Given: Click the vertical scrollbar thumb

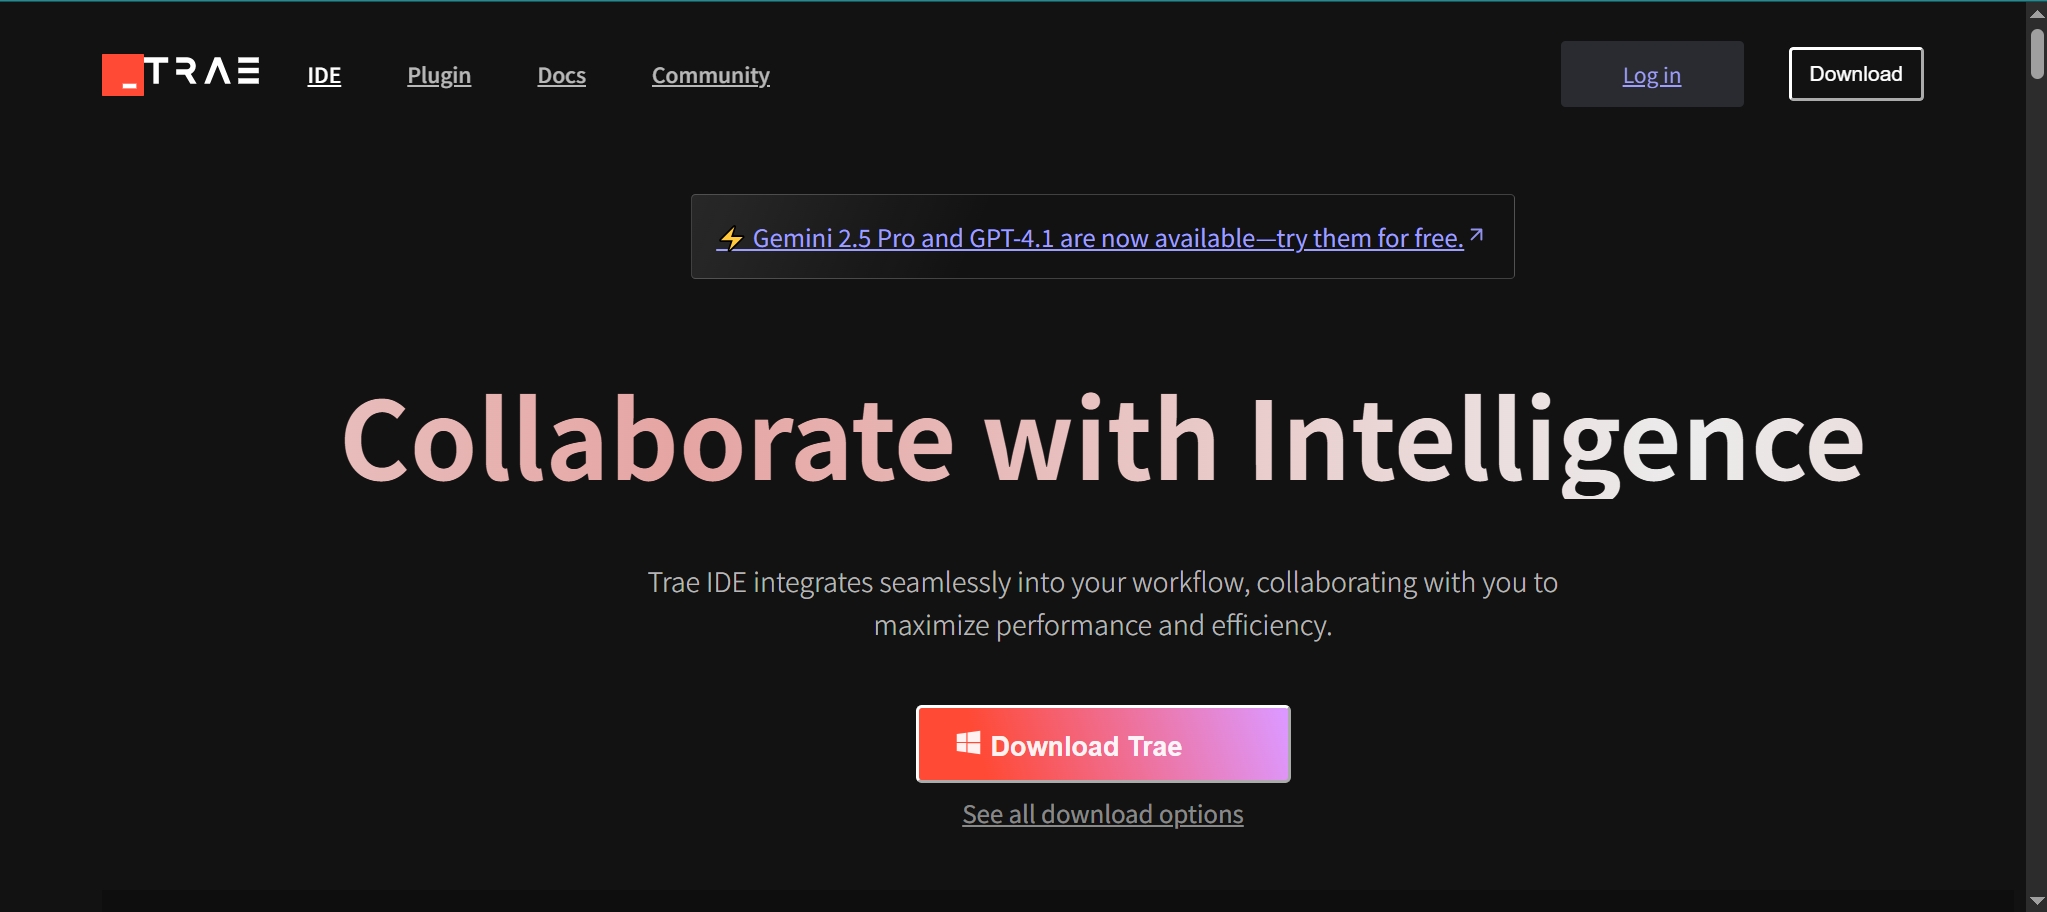Looking at the screenshot, I should (x=2037, y=54).
